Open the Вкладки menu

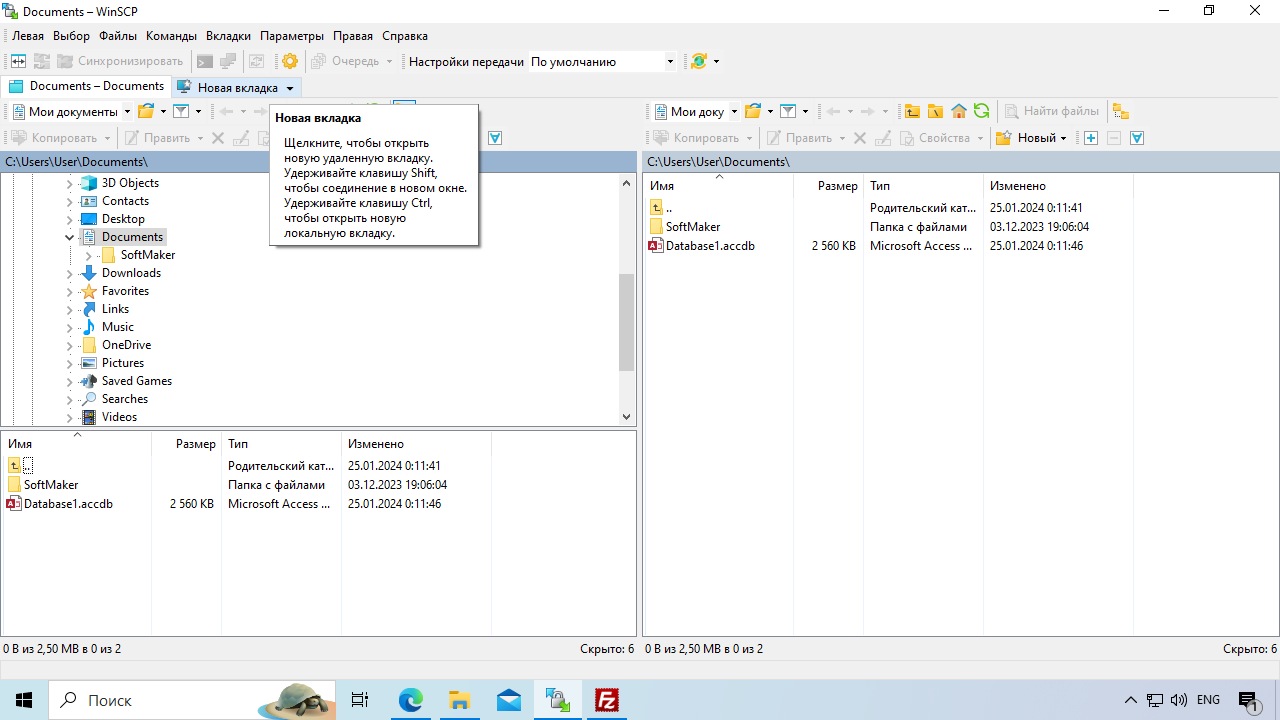click(x=228, y=35)
